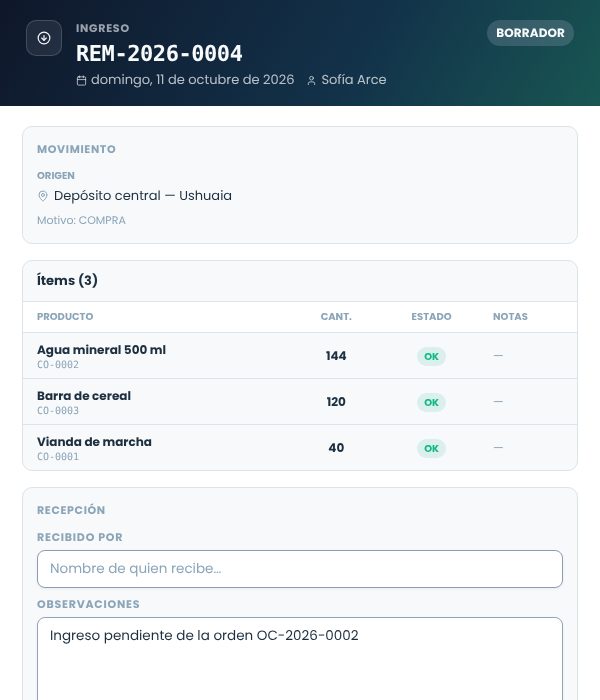Click the INGRESO label in header
Viewport: 600px width, 700px height.
103,28
